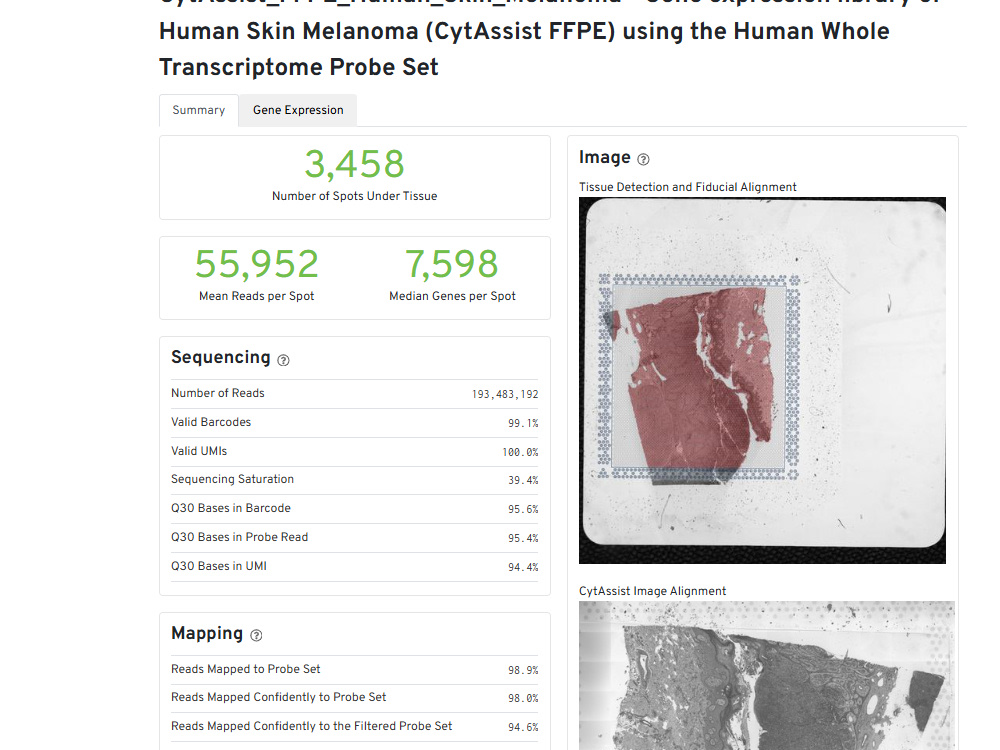Click the Reads Mapped to Probe Set label
The width and height of the screenshot is (1000, 750).
click(246, 669)
